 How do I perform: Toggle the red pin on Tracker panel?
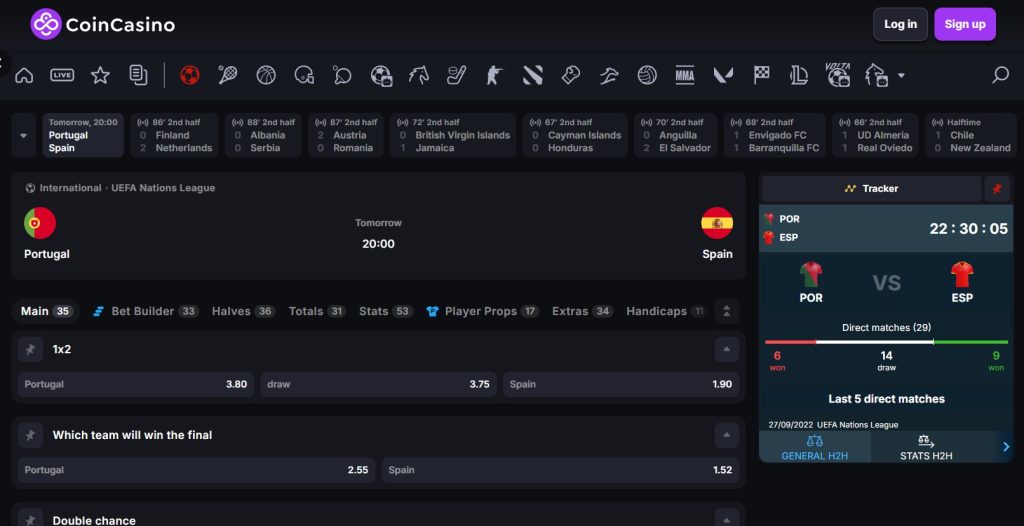click(x=997, y=188)
